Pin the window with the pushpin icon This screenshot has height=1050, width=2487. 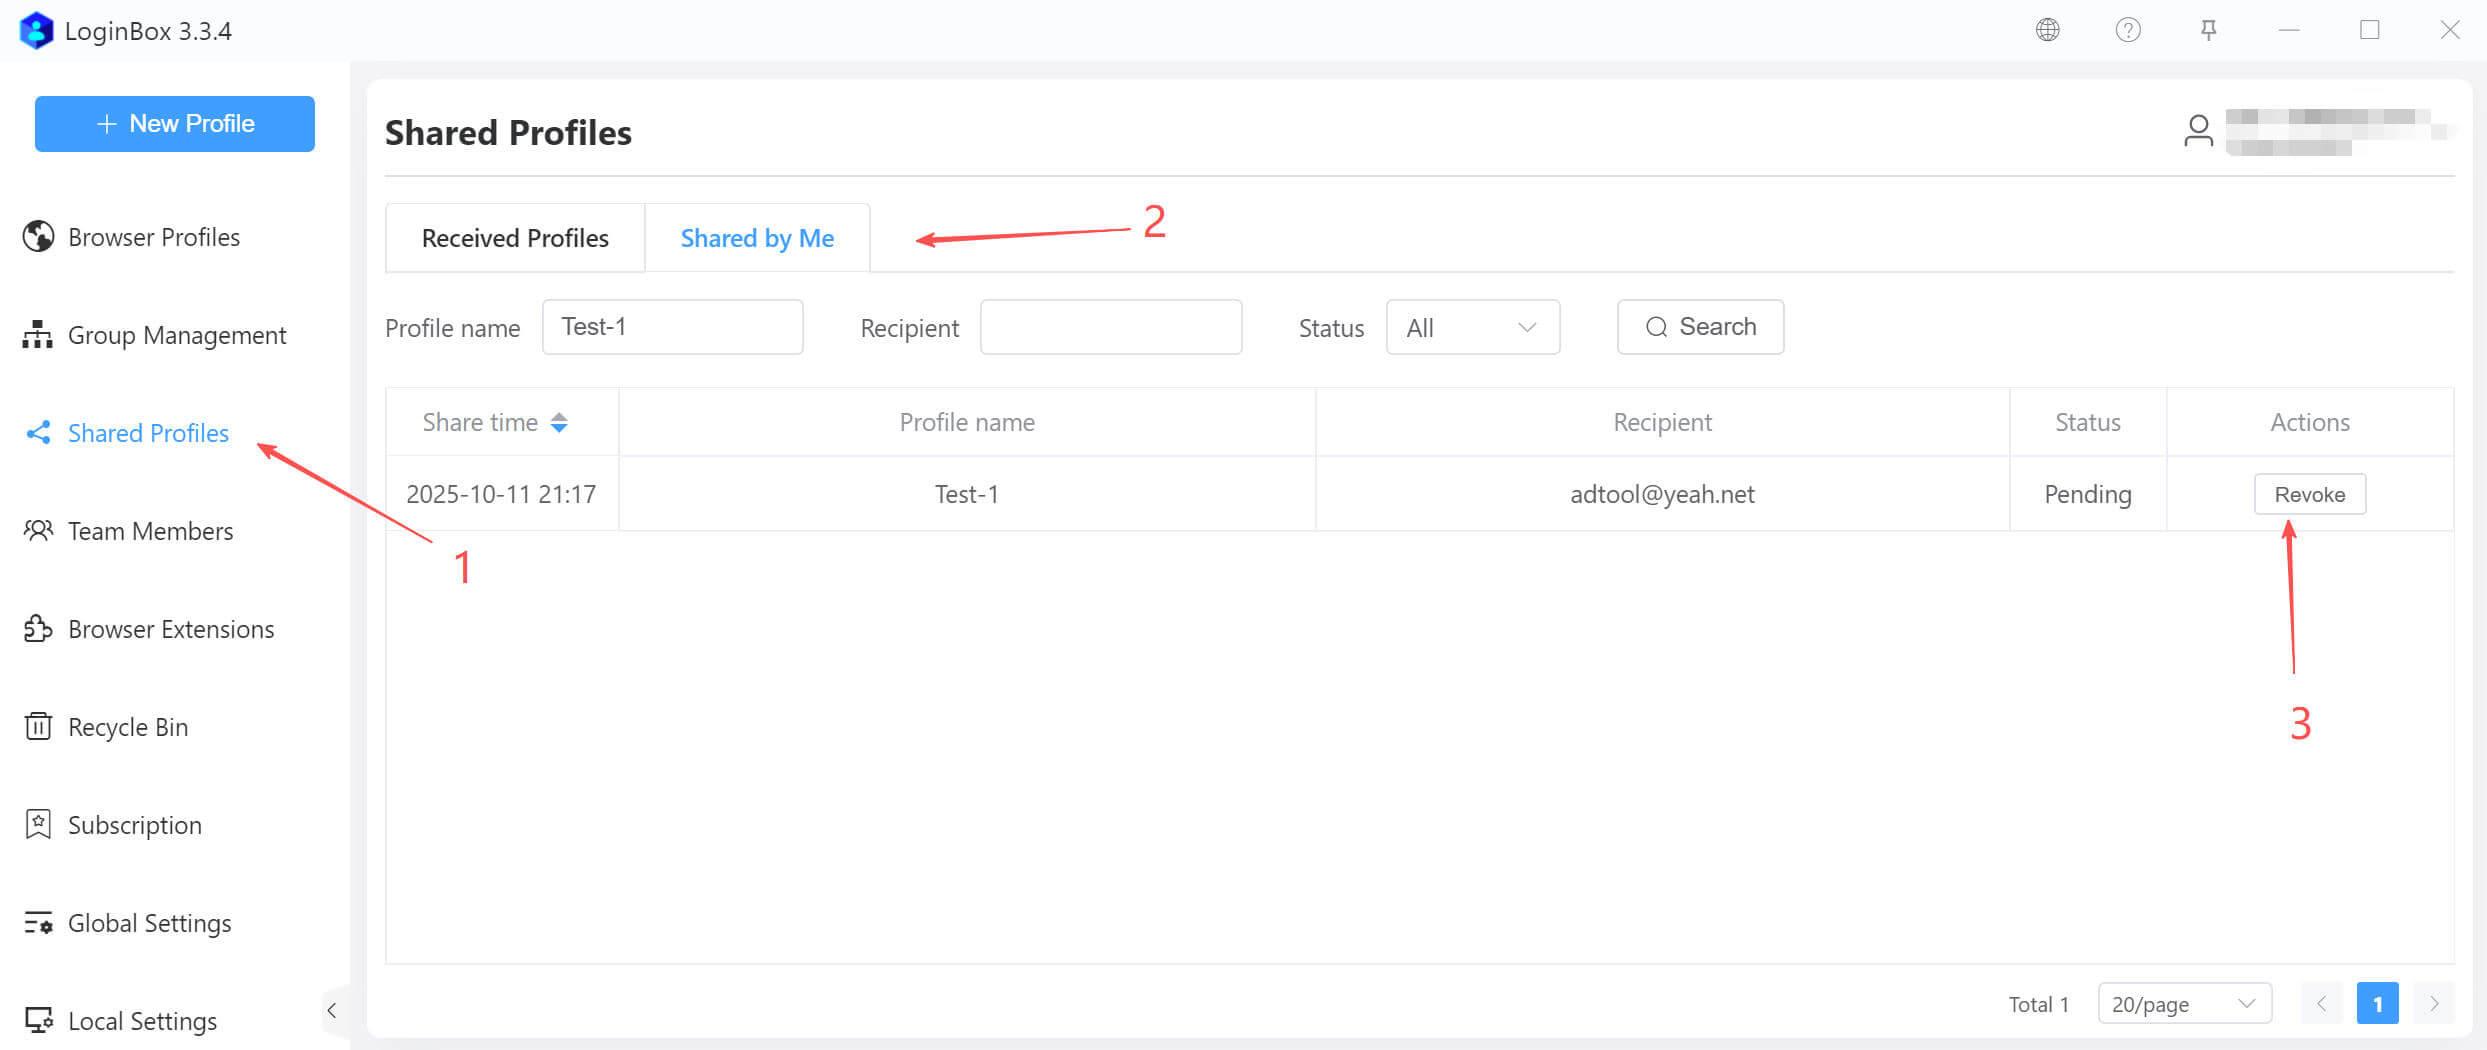point(2208,30)
